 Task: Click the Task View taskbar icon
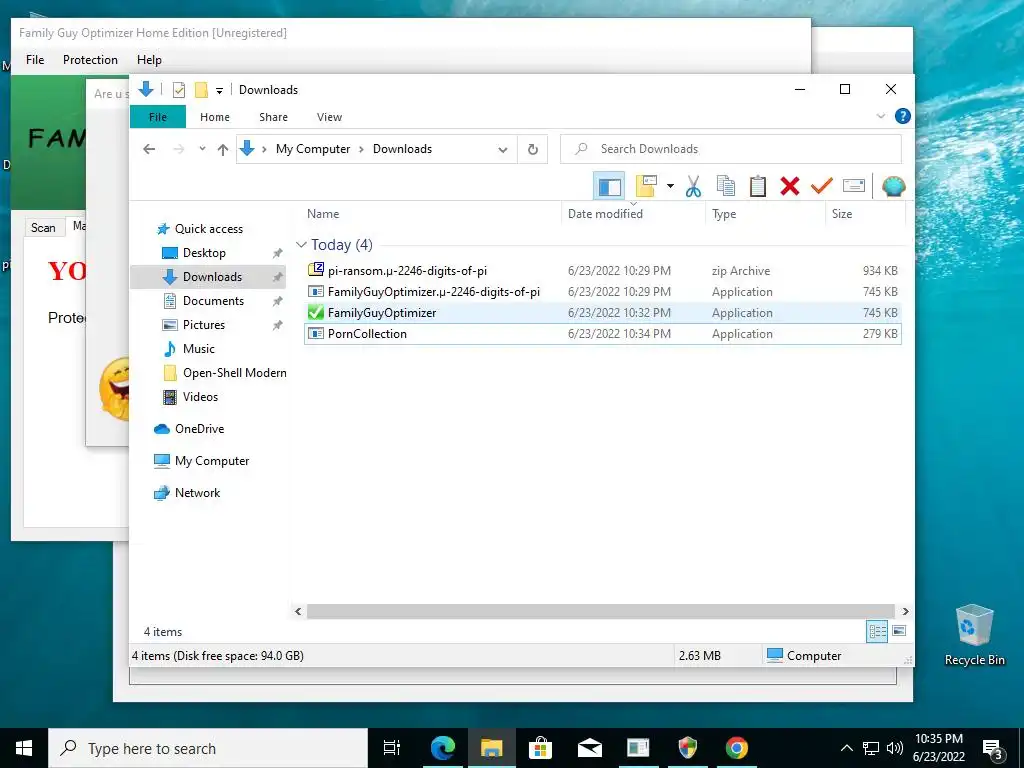pyautogui.click(x=391, y=748)
